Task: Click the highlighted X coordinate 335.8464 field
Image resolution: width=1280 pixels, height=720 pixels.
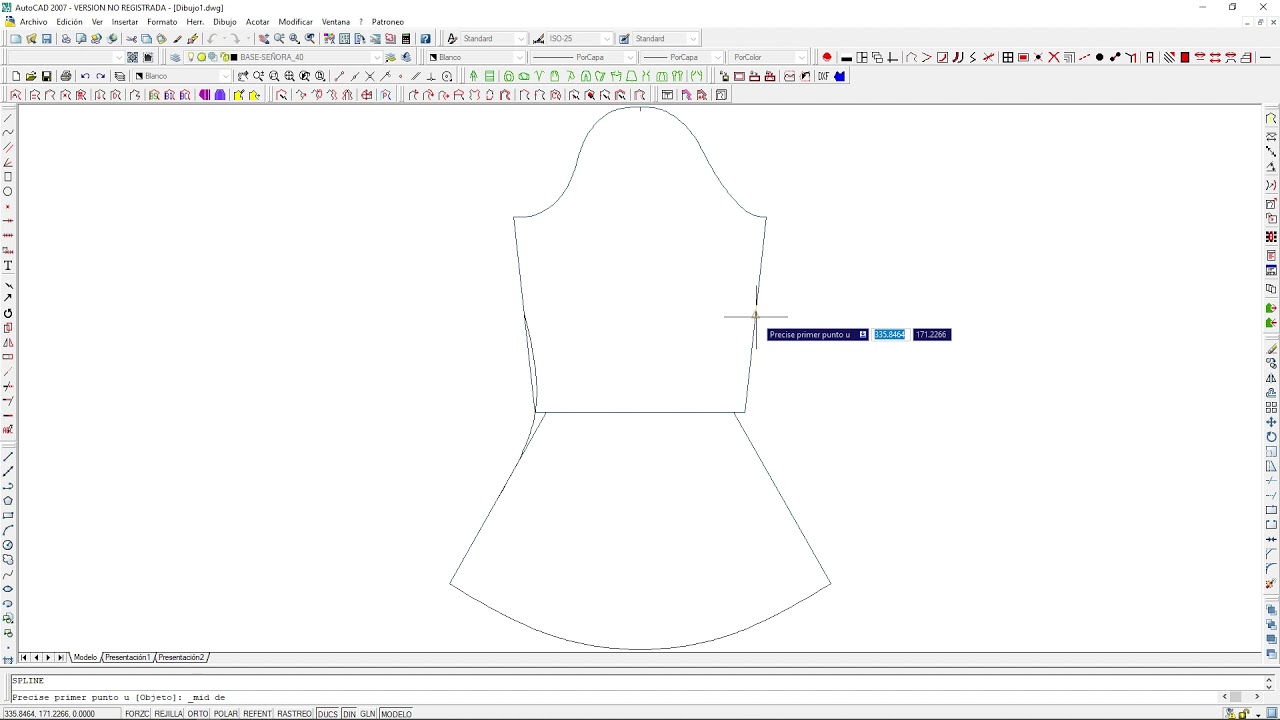Action: click(x=890, y=335)
